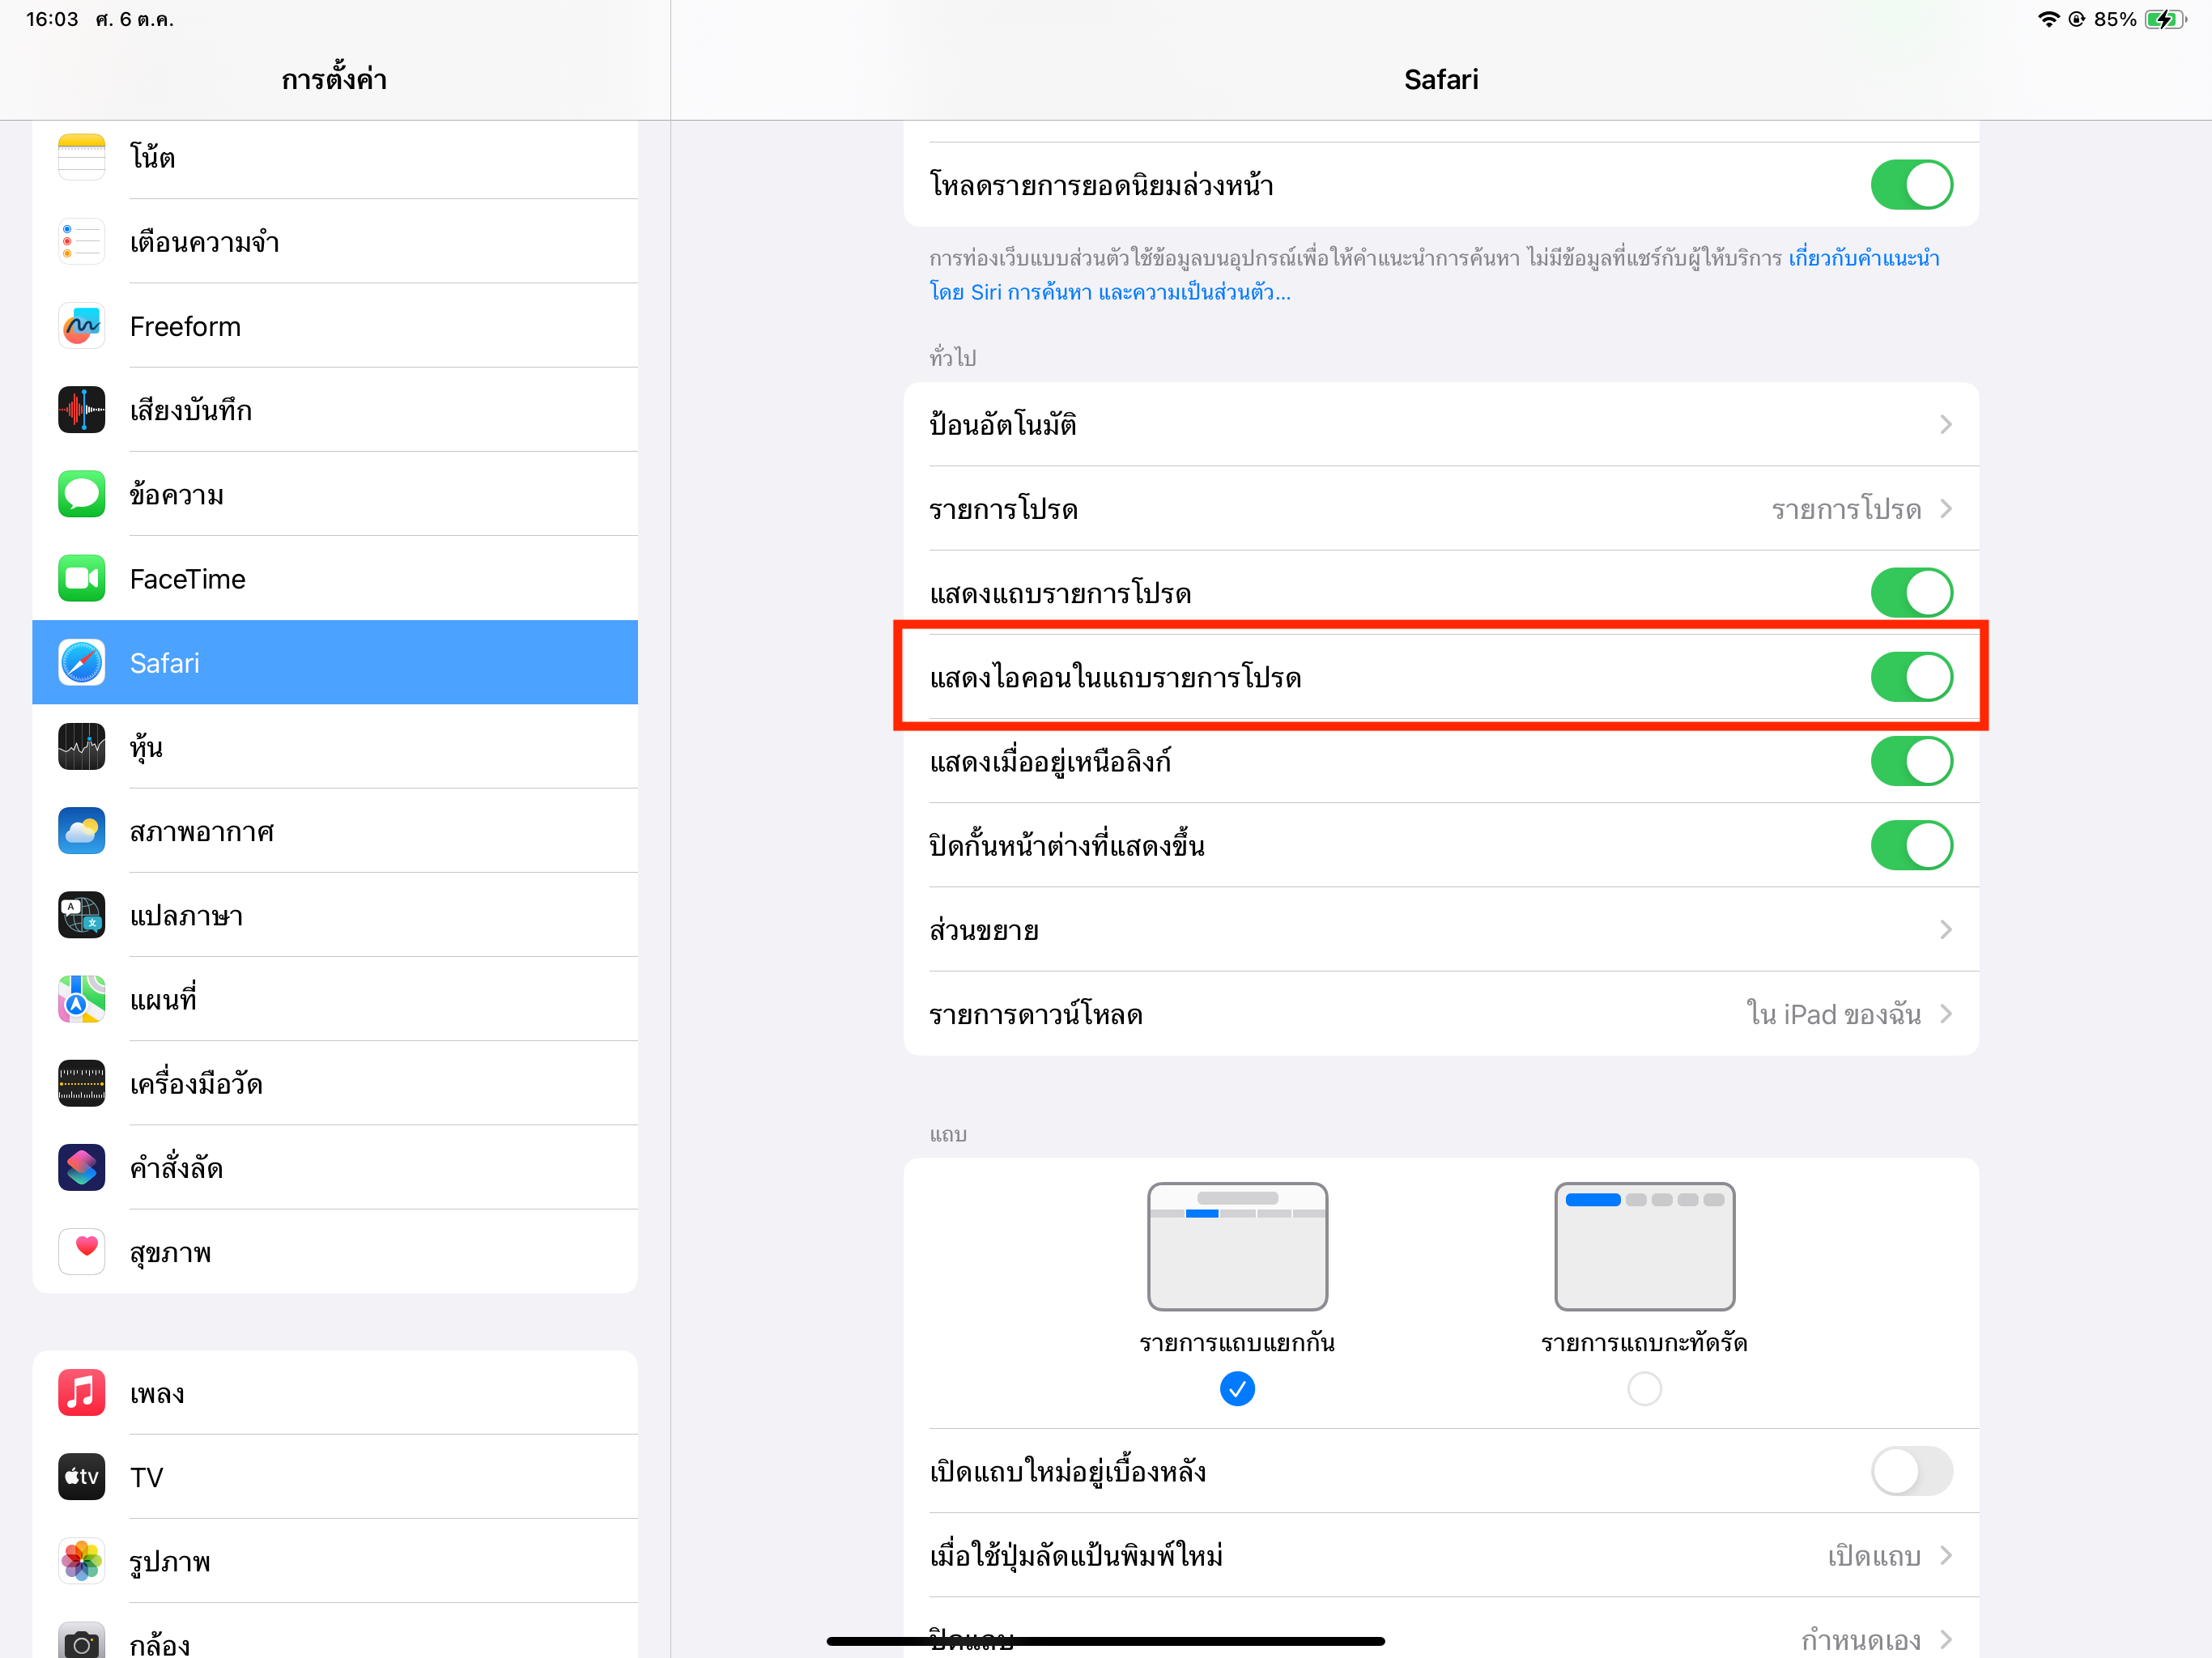Tap the Apple TV icon

click(x=81, y=1476)
